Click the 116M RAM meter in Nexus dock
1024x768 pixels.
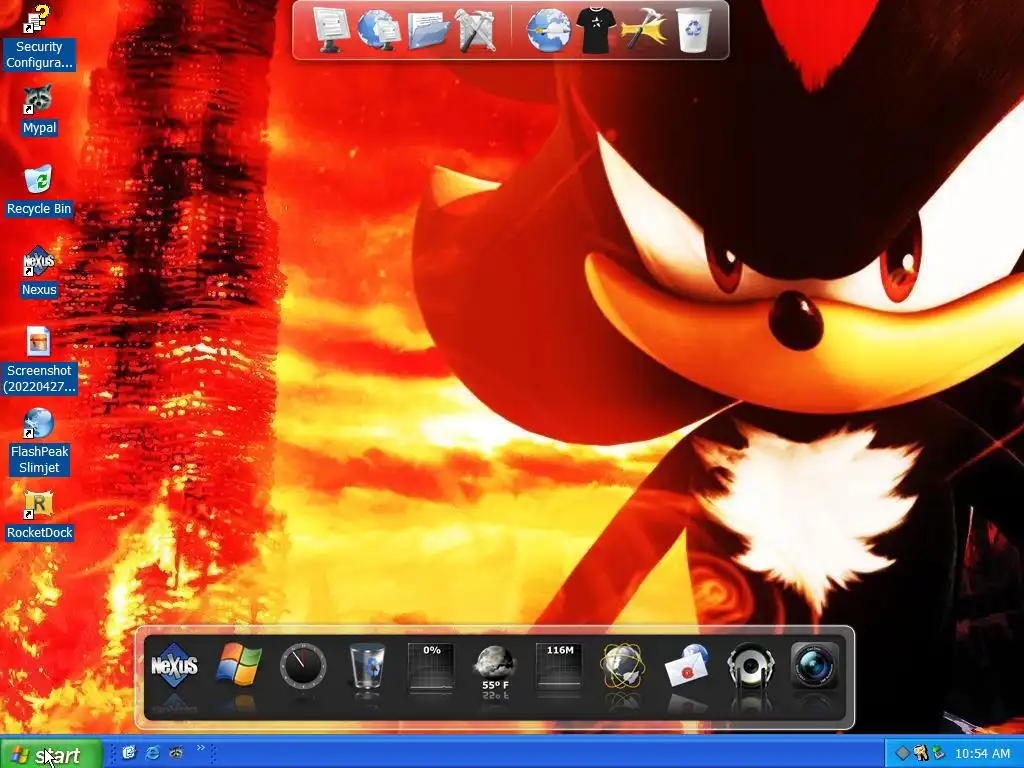point(559,666)
